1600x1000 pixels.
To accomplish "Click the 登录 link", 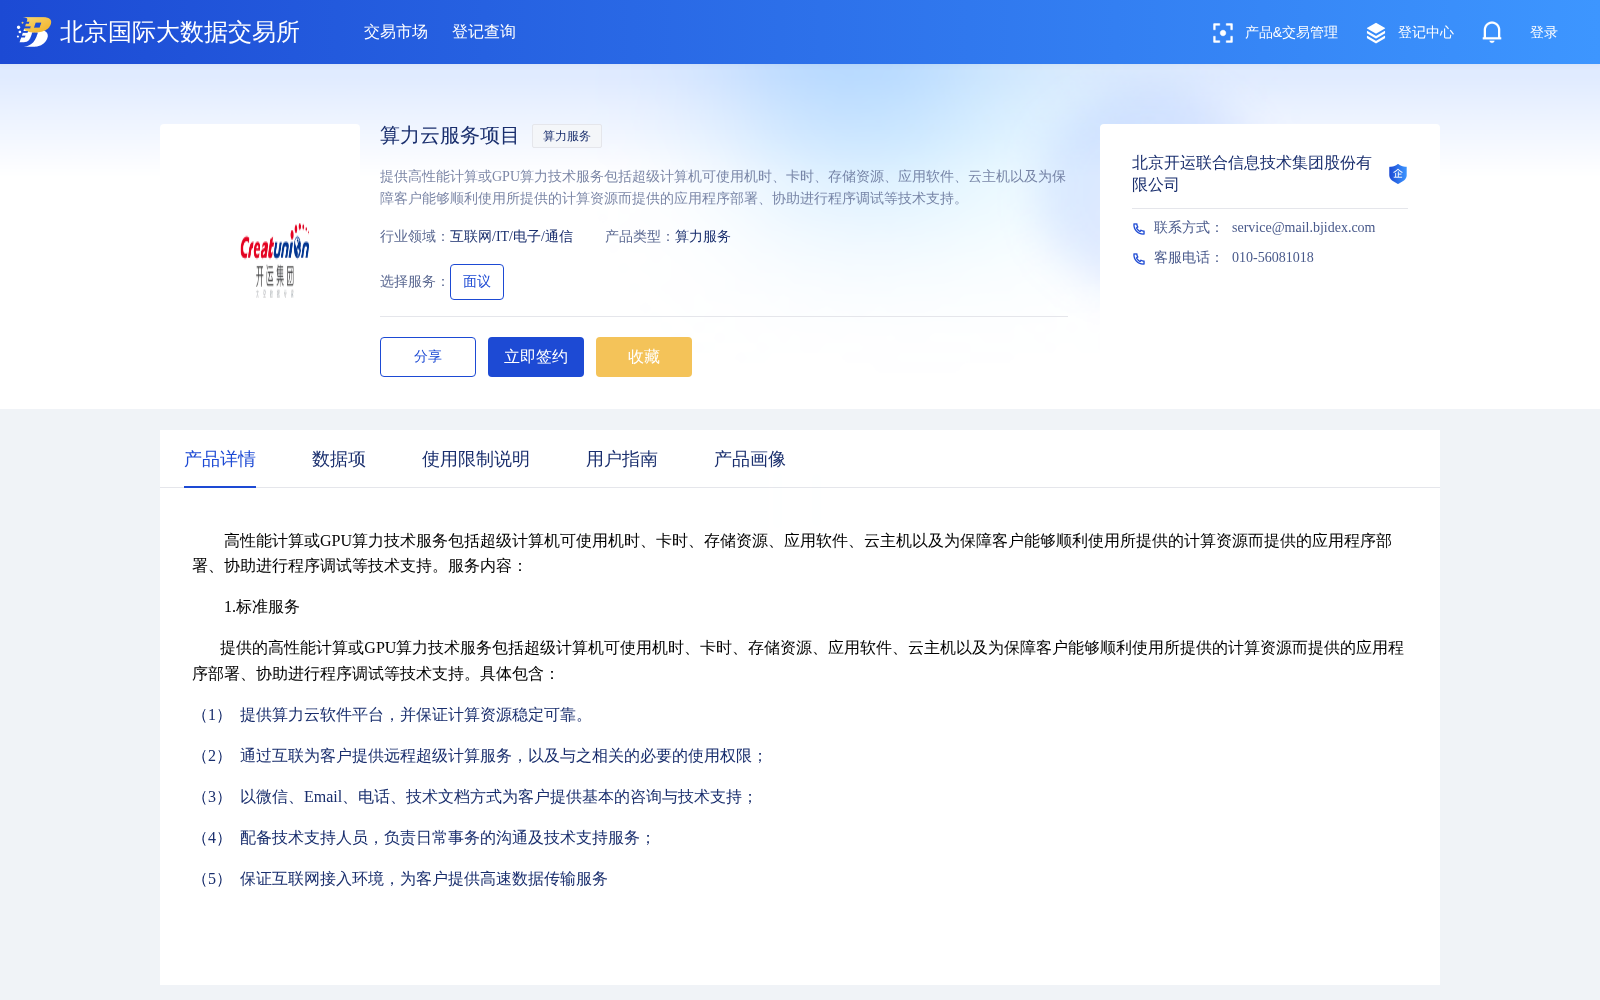I will (x=1544, y=33).
